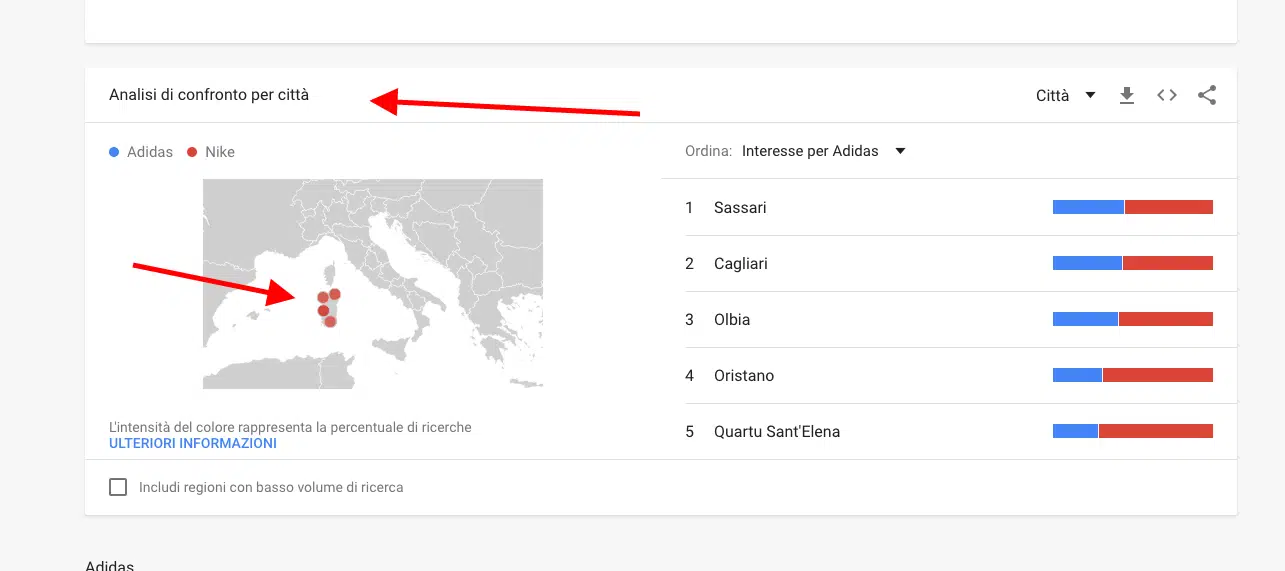
Task: Click the comparison bar for Cagliari
Action: point(1133,263)
